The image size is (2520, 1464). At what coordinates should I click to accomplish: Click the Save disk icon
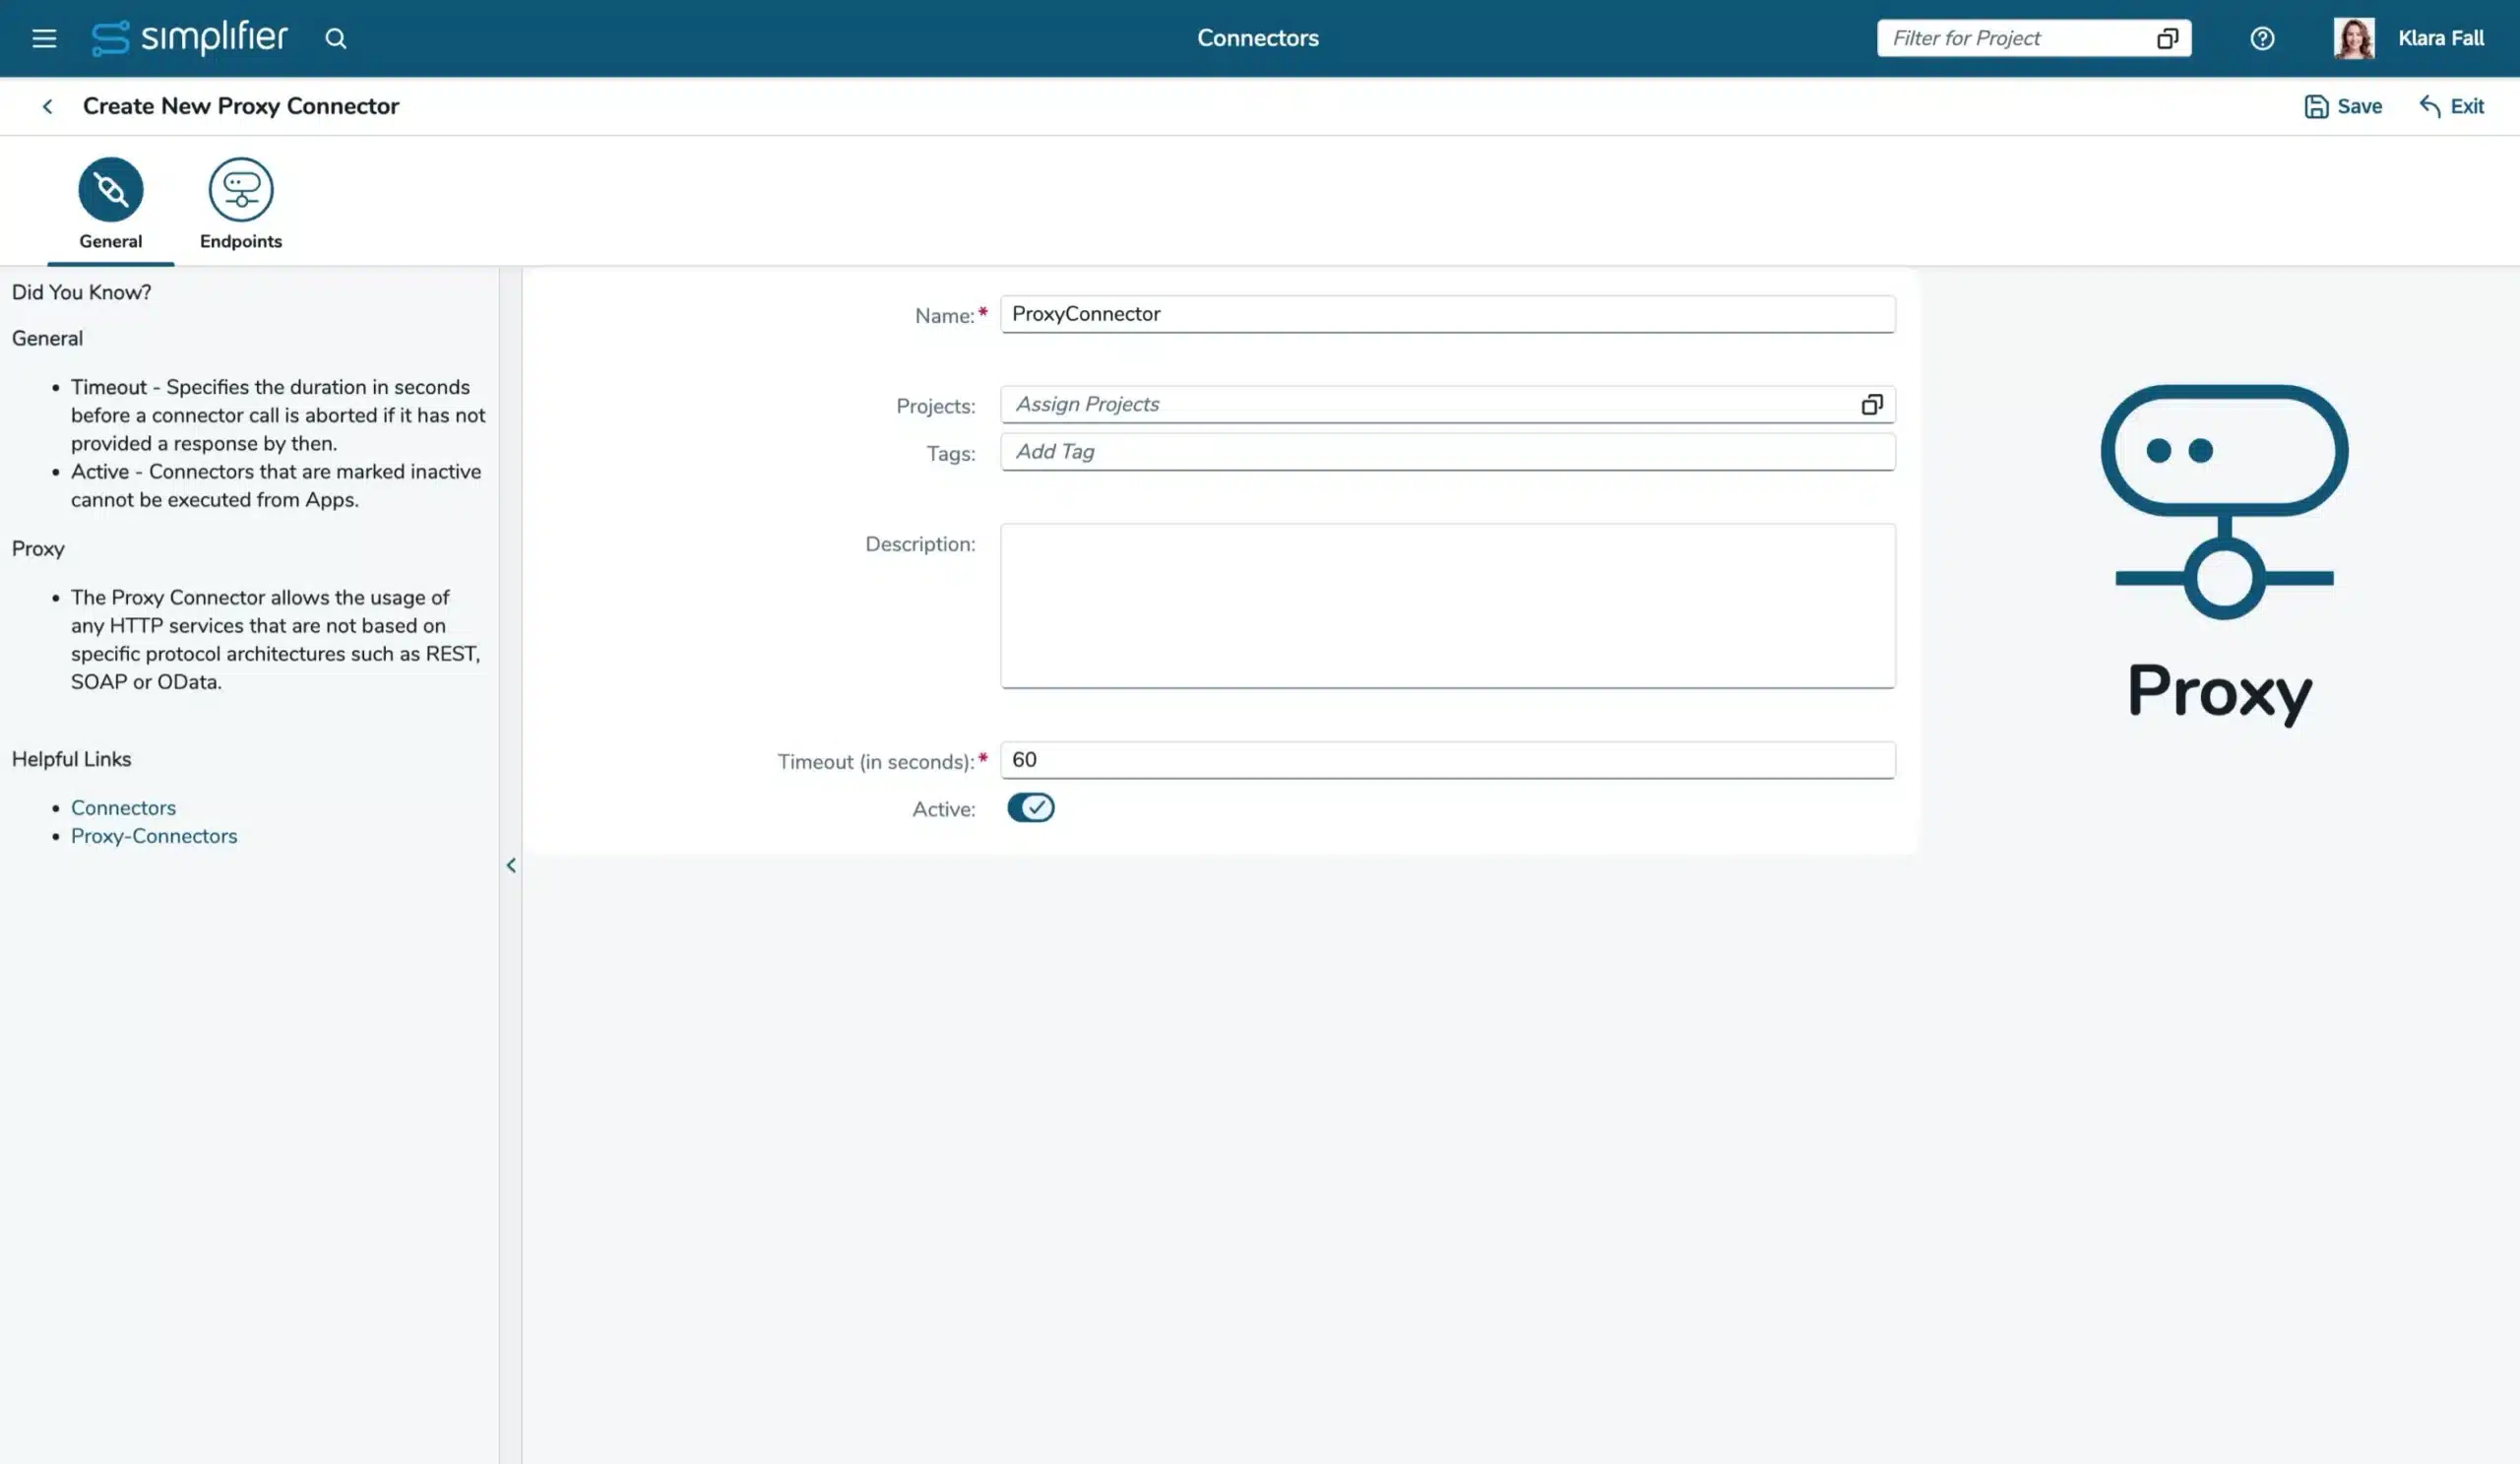click(2315, 106)
